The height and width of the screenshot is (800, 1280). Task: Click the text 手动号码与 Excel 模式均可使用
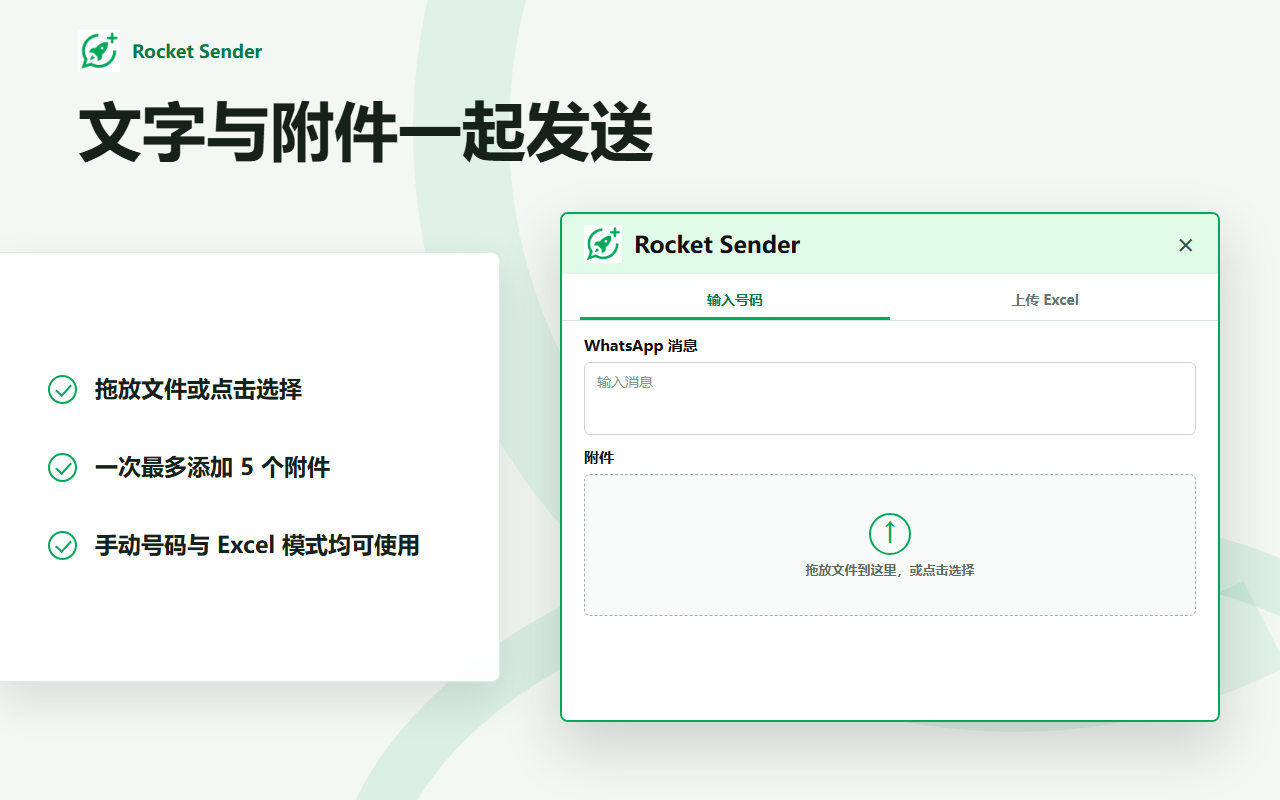tap(257, 545)
